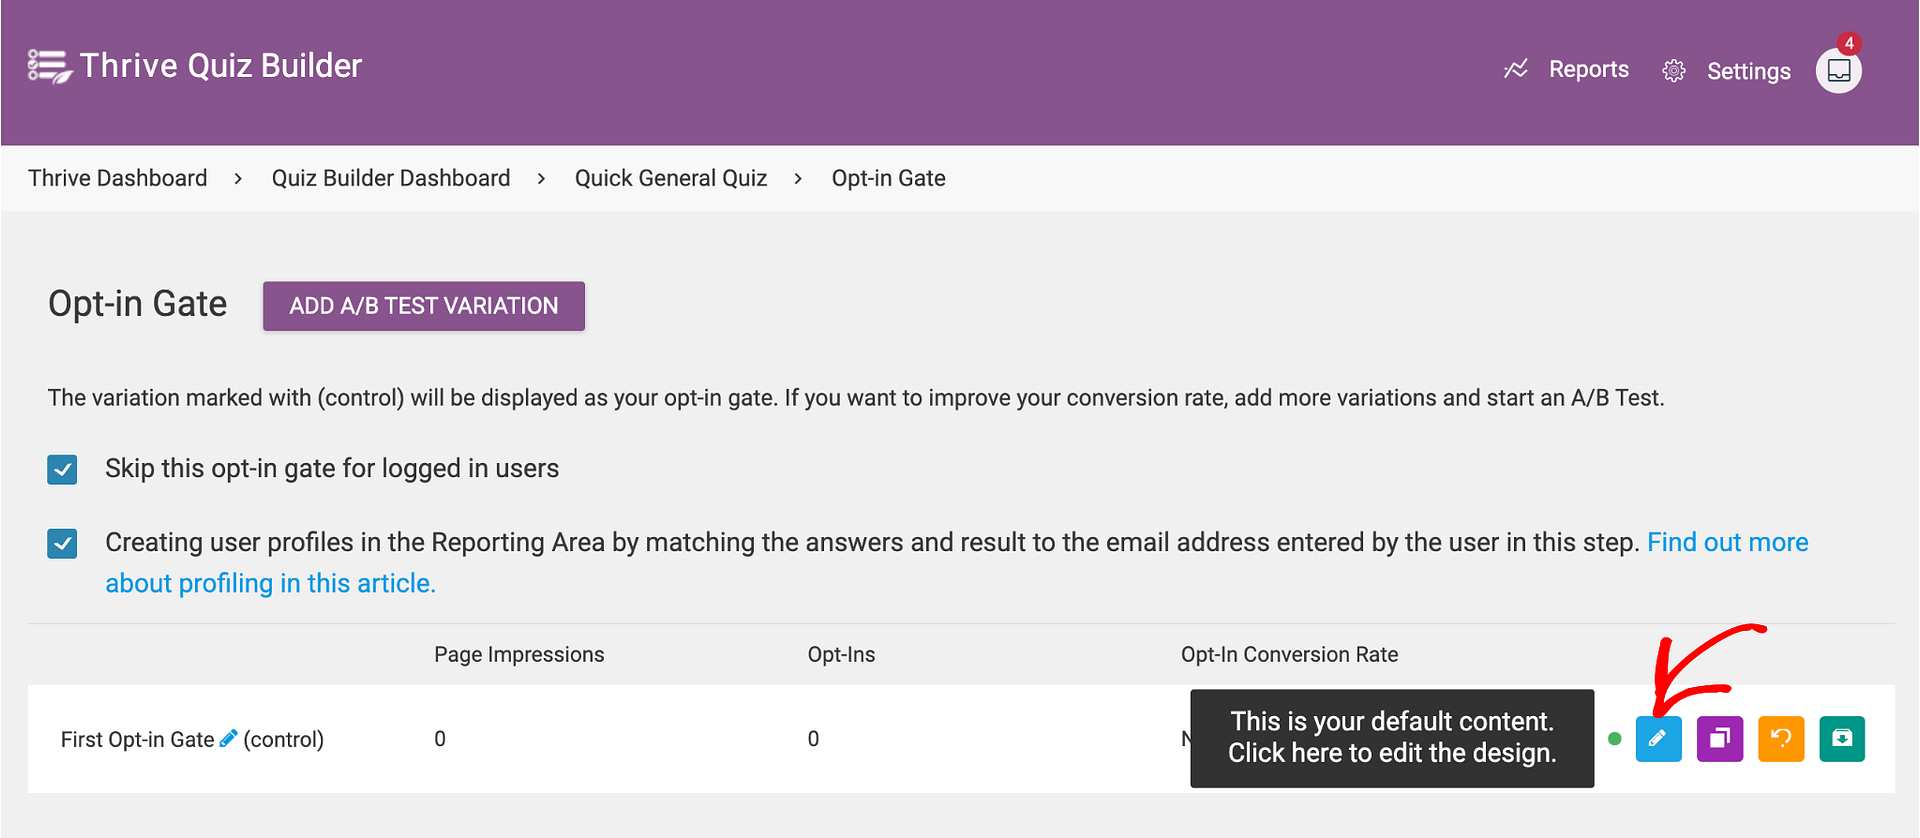Click the ADD A/B TEST VARIATION button
Viewport: 1920px width, 838px height.
coord(424,306)
